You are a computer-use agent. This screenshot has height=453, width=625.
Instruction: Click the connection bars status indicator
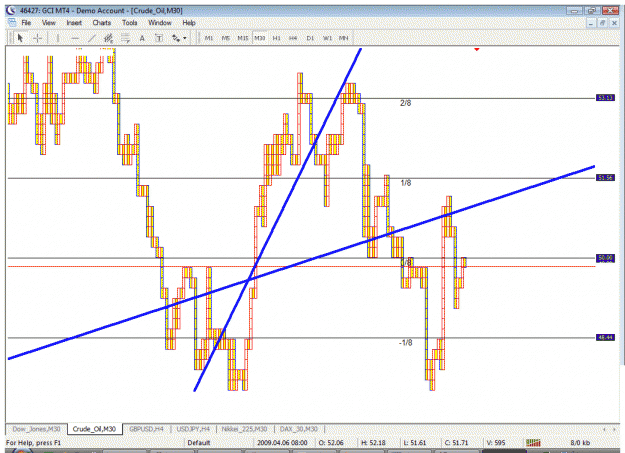point(533,443)
